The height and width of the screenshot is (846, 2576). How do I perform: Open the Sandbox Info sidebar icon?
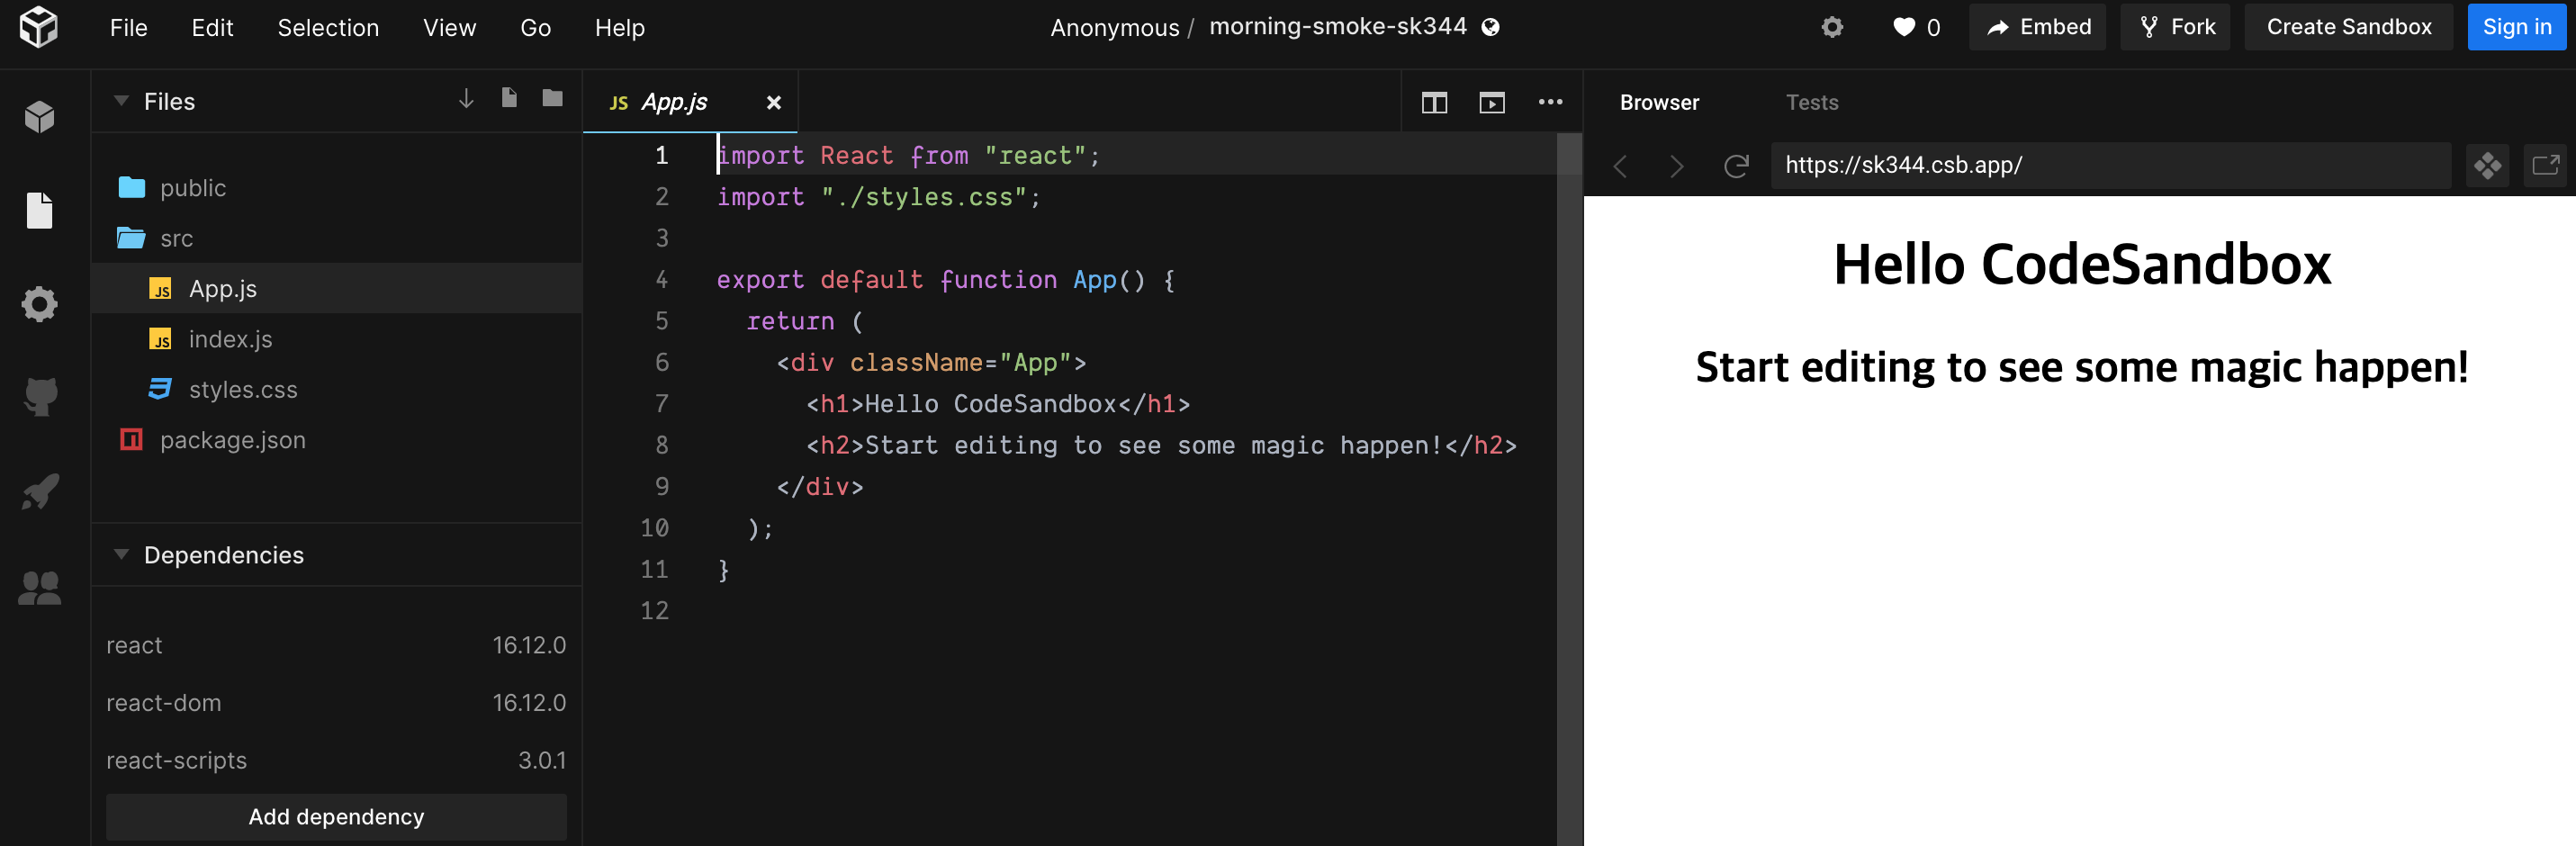pyautogui.click(x=40, y=117)
